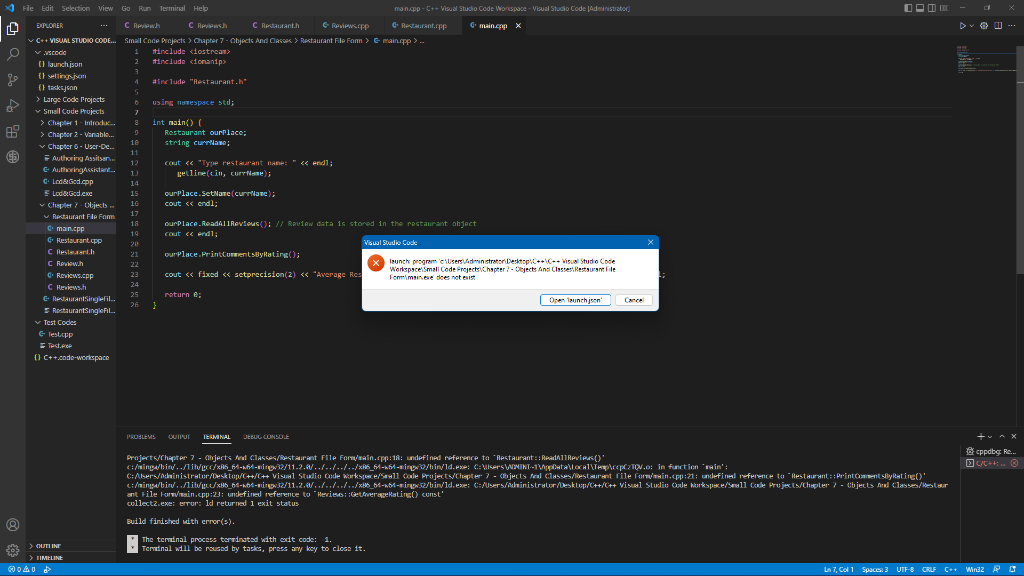Click Spaces: 3 indentation setting
The width and height of the screenshot is (1024, 576).
pos(875,569)
